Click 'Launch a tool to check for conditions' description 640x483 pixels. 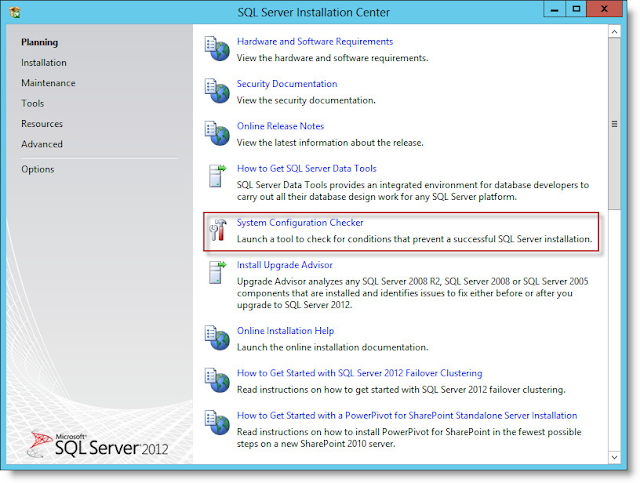(x=414, y=239)
